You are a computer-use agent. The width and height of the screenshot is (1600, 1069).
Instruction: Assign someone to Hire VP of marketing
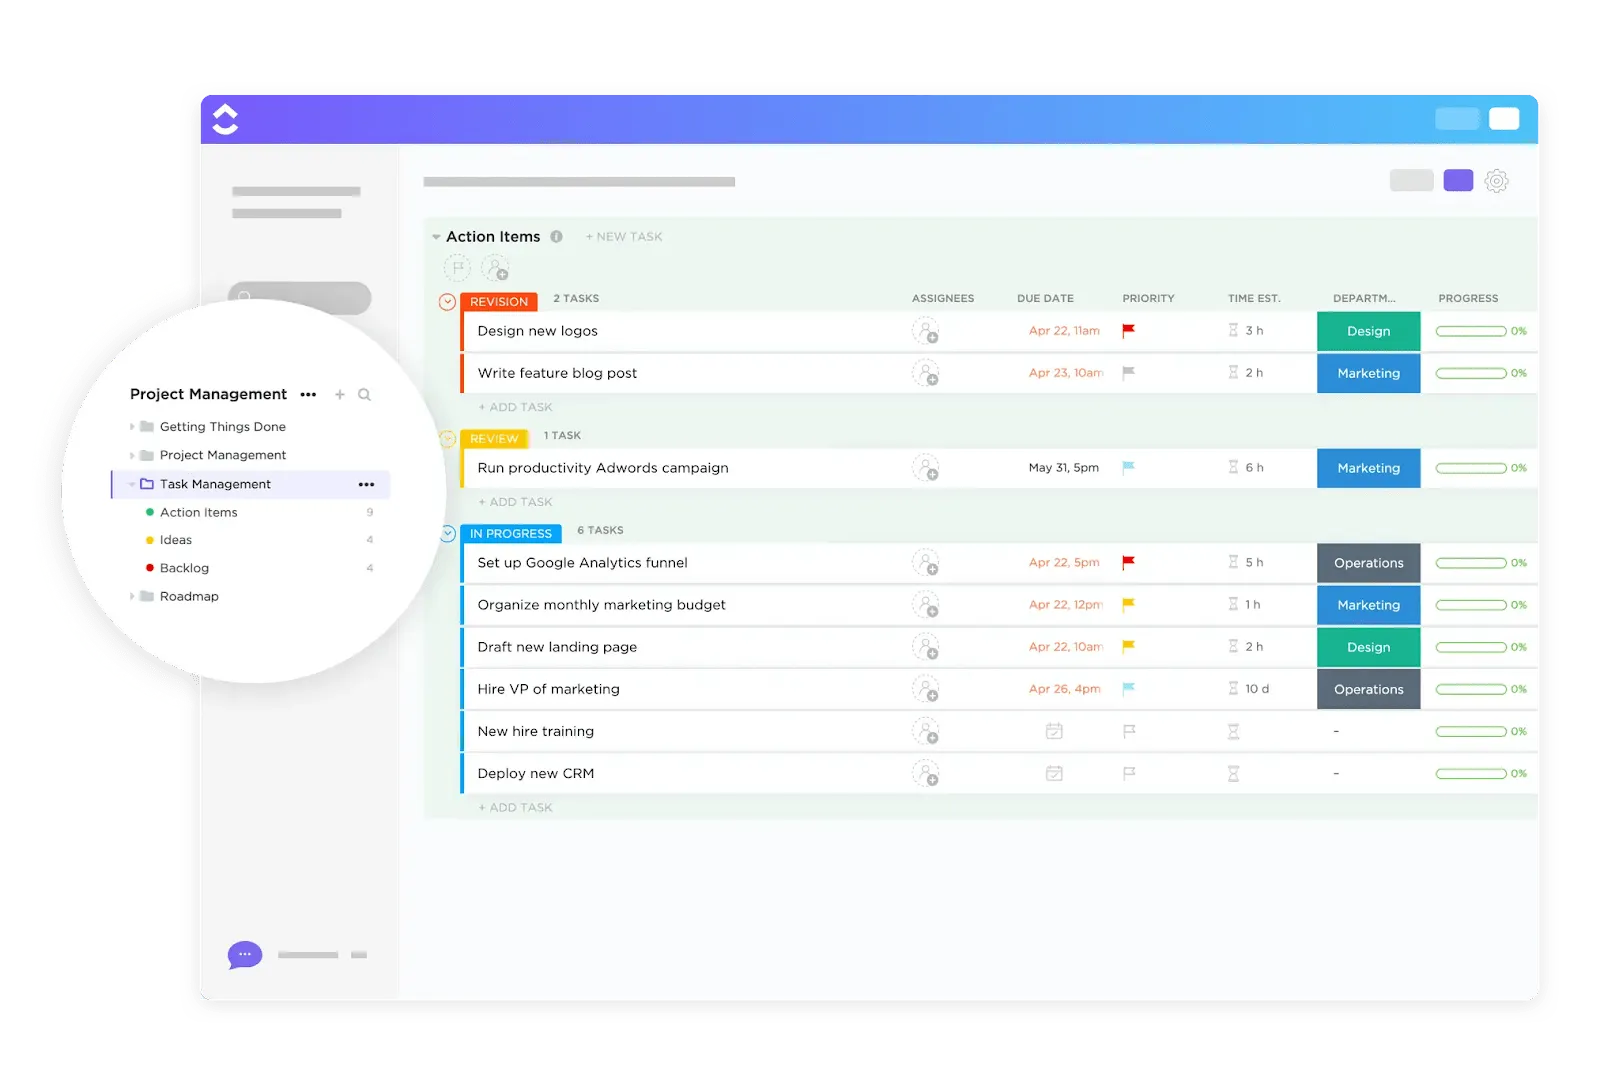tap(926, 689)
